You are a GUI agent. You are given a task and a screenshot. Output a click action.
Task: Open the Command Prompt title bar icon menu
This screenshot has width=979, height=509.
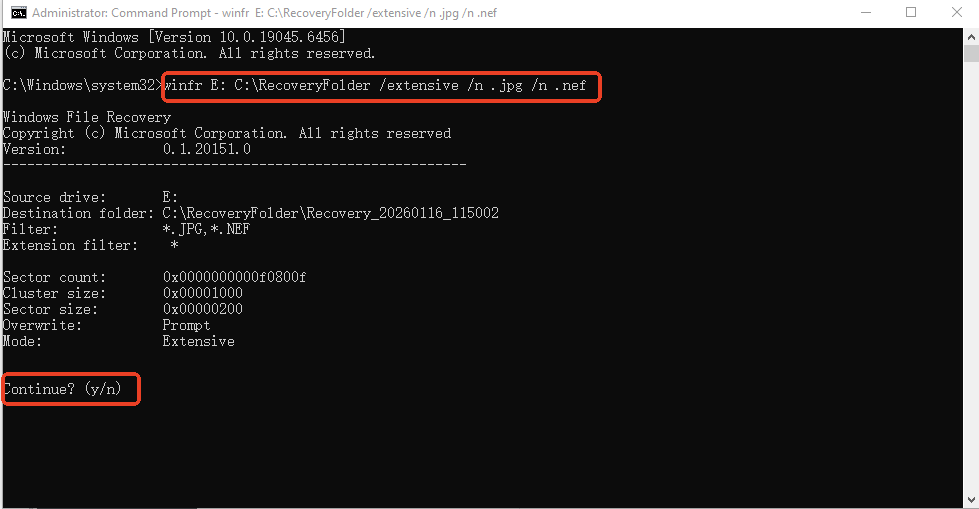click(x=18, y=14)
